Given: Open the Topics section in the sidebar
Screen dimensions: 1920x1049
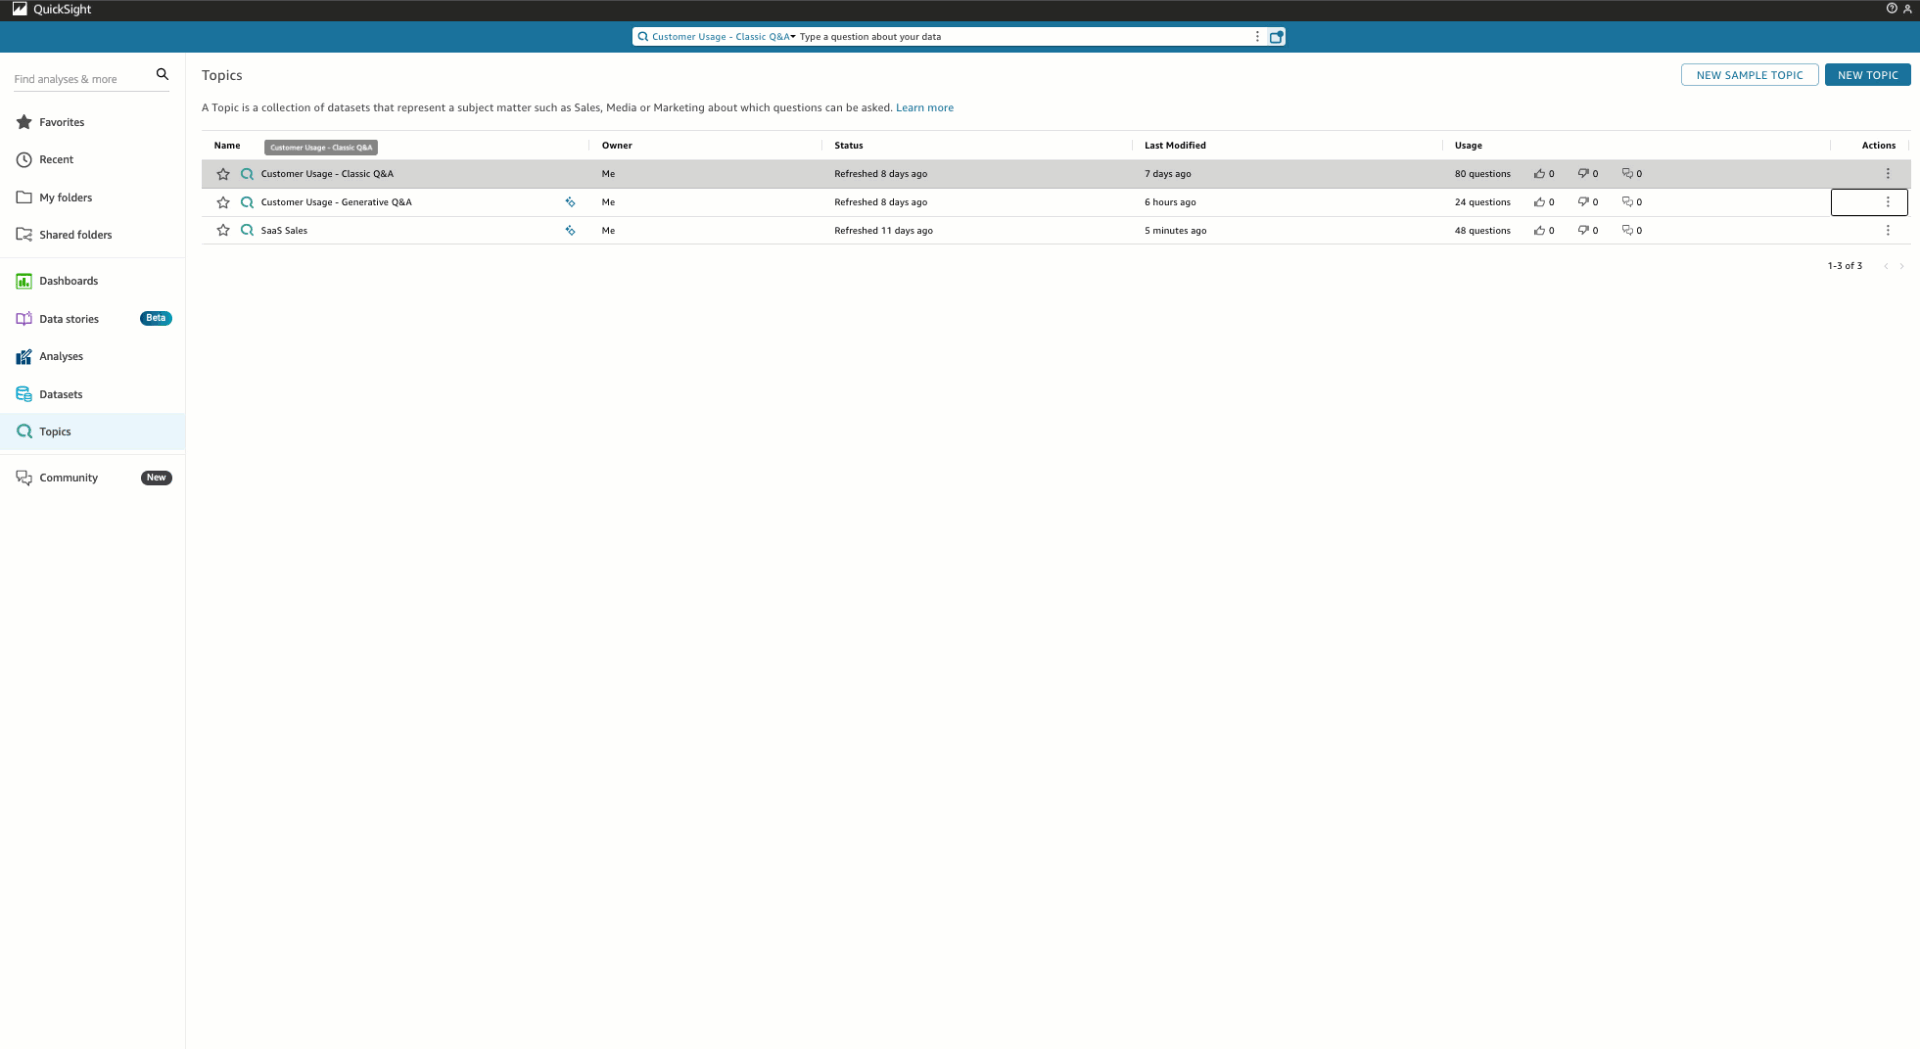Looking at the screenshot, I should [55, 431].
